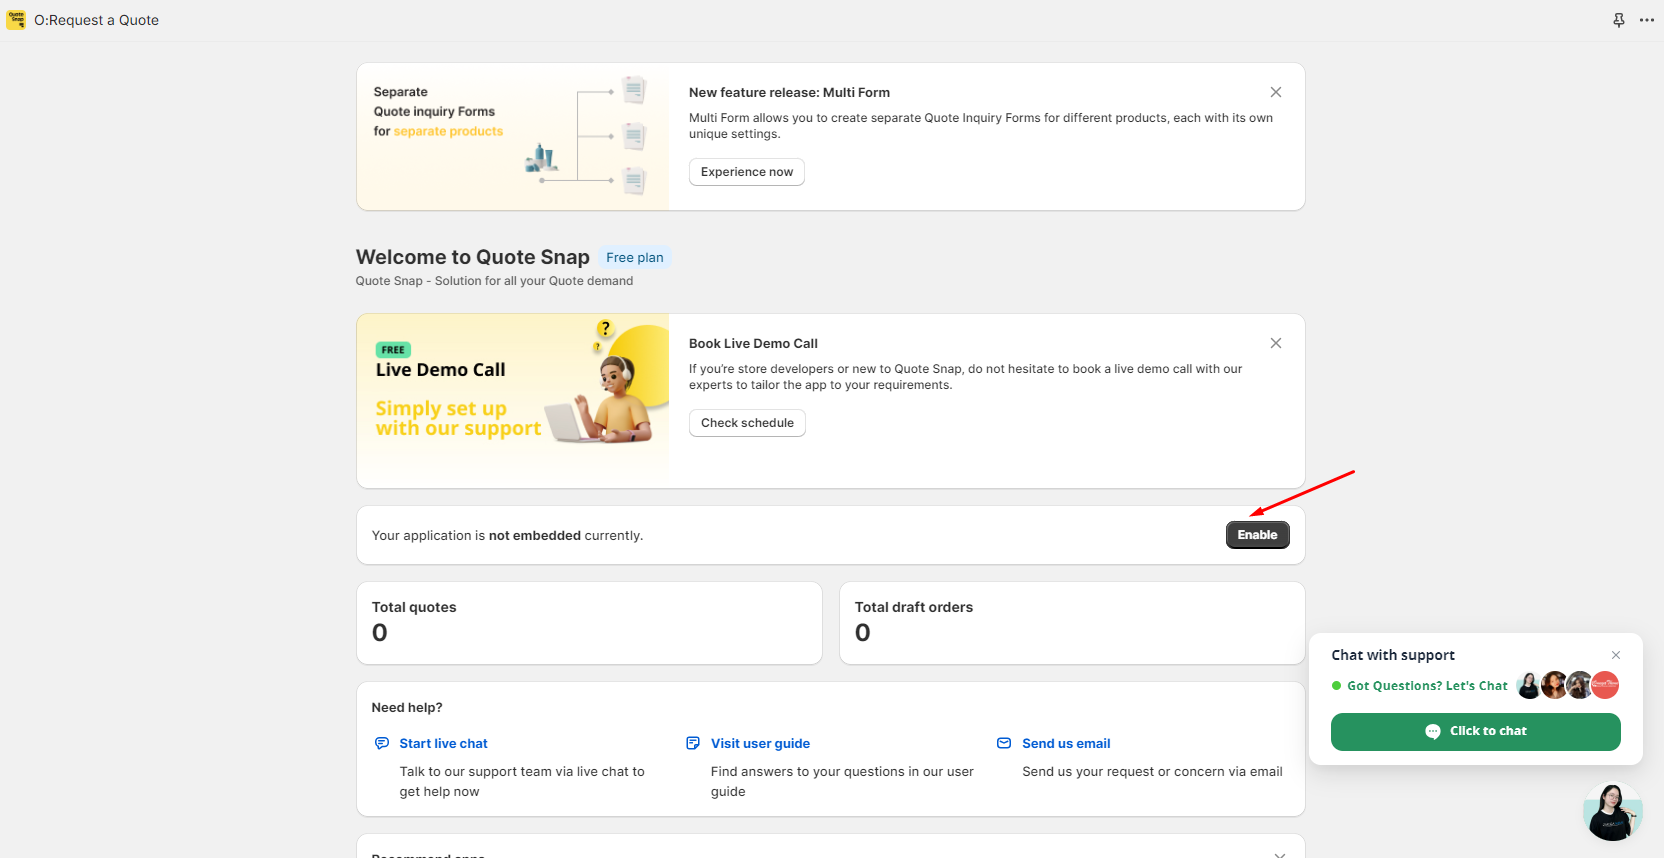Click the live chat speech bubble icon
The height and width of the screenshot is (858, 1664).
click(x=382, y=743)
